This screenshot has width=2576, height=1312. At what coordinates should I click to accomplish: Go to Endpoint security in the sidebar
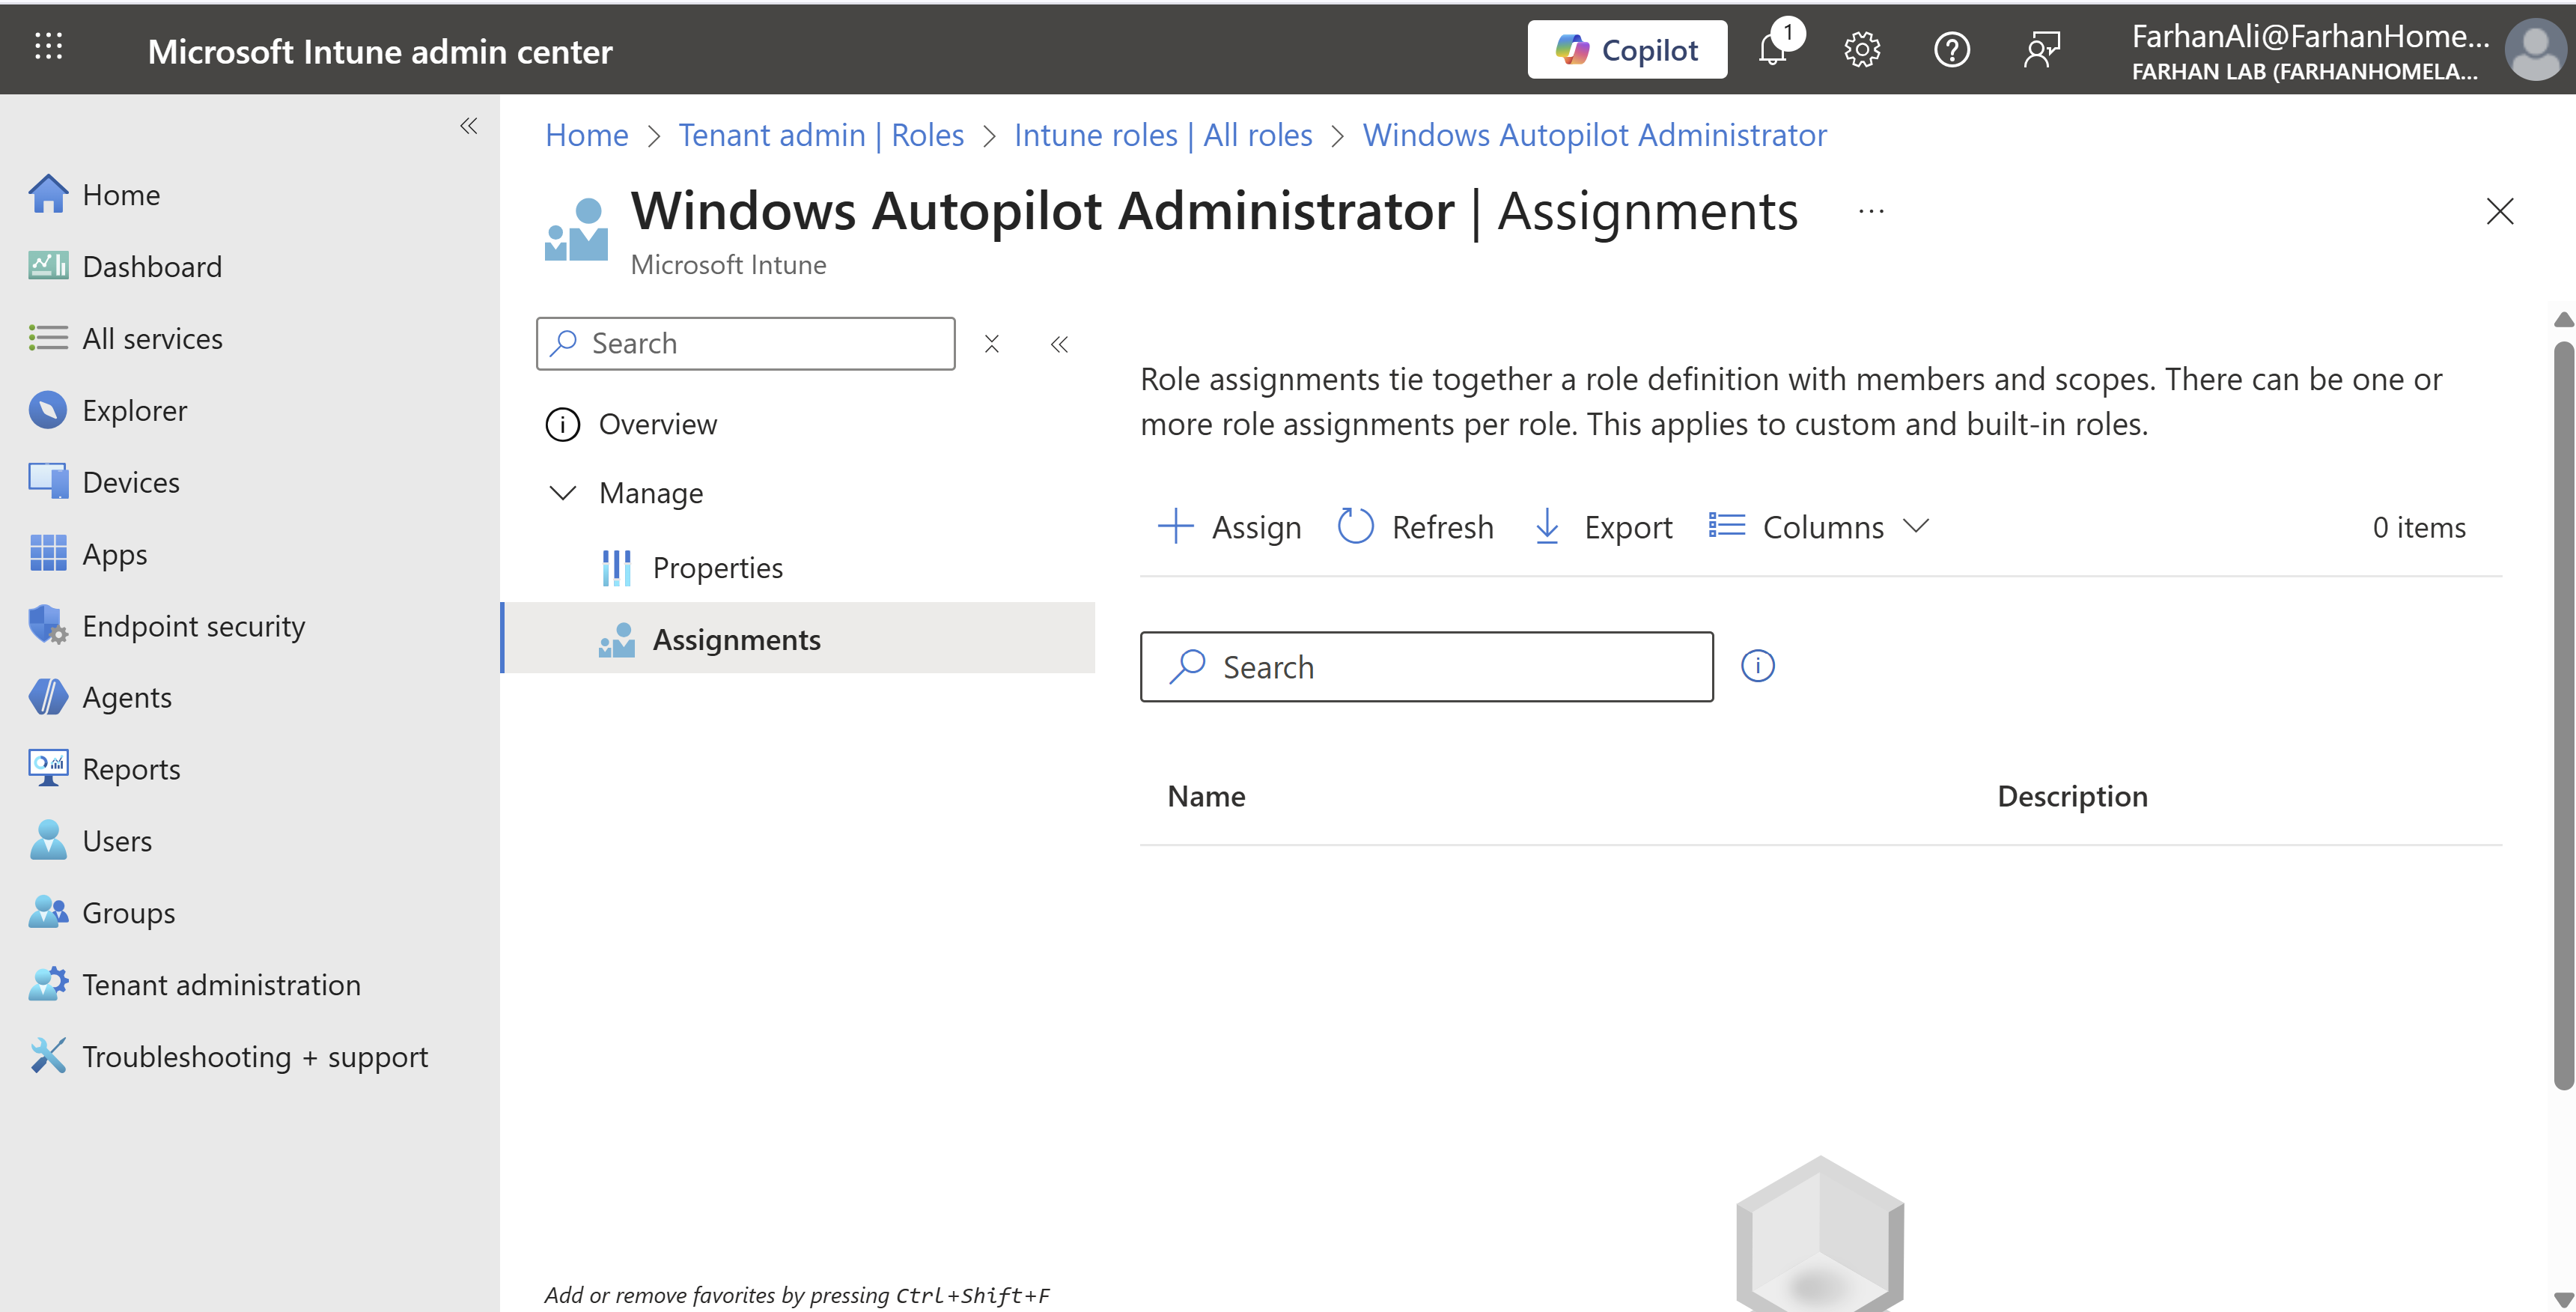click(193, 626)
